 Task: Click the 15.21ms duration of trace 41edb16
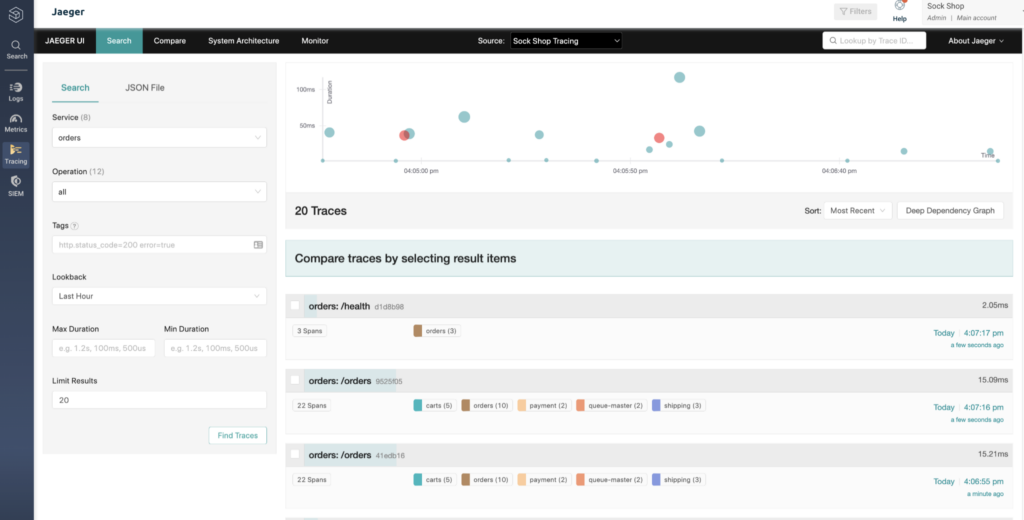point(993,455)
